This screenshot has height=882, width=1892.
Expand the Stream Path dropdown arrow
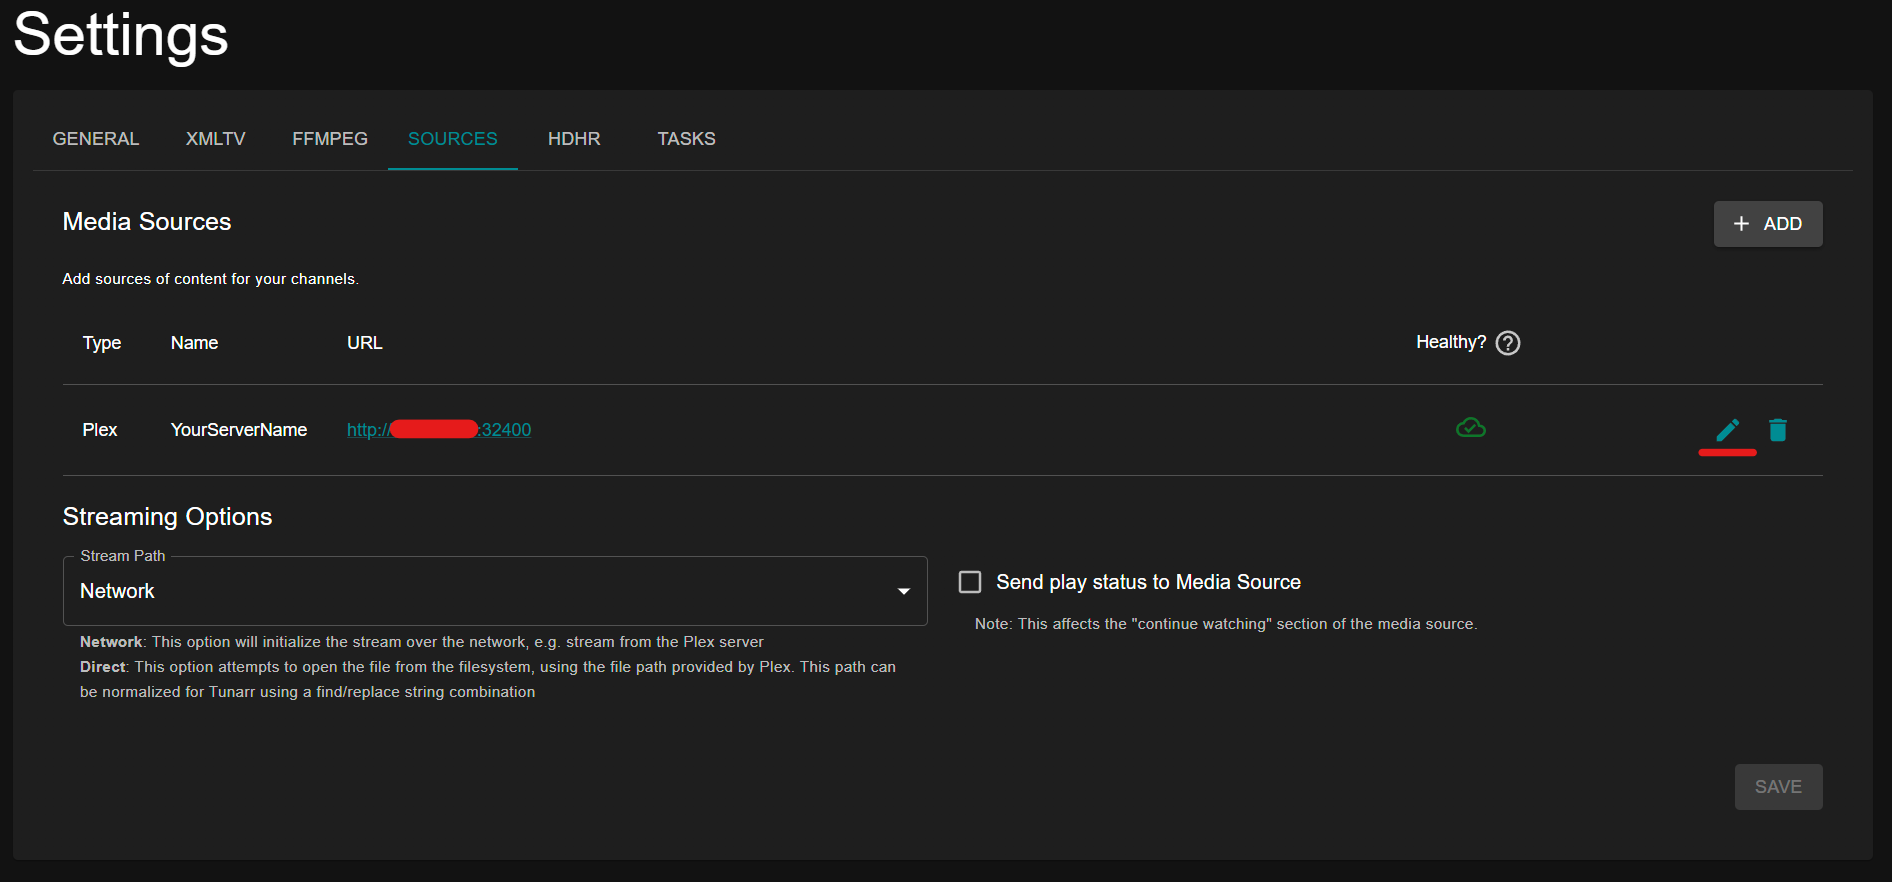click(x=904, y=591)
